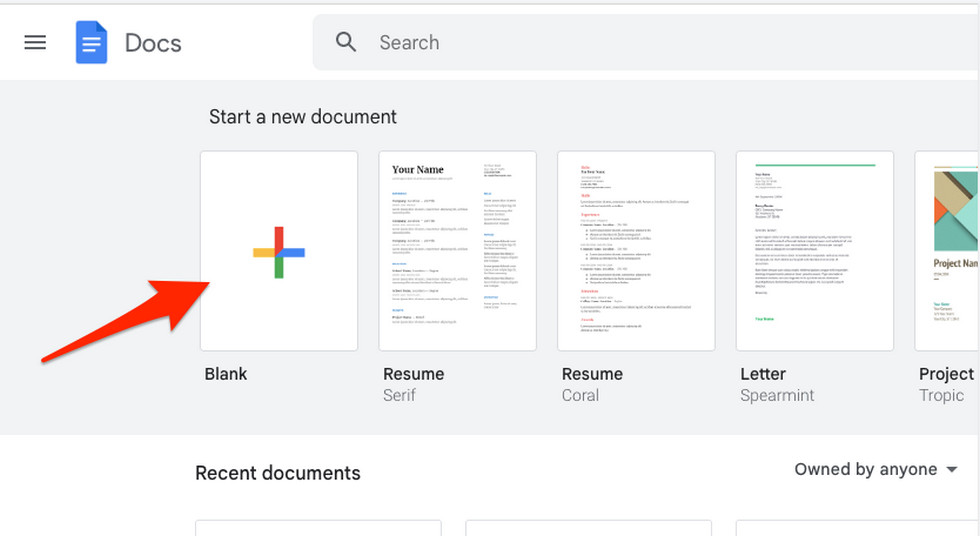Open the second recent document card
Viewport: 980px width, 536px height.
pyautogui.click(x=588, y=527)
